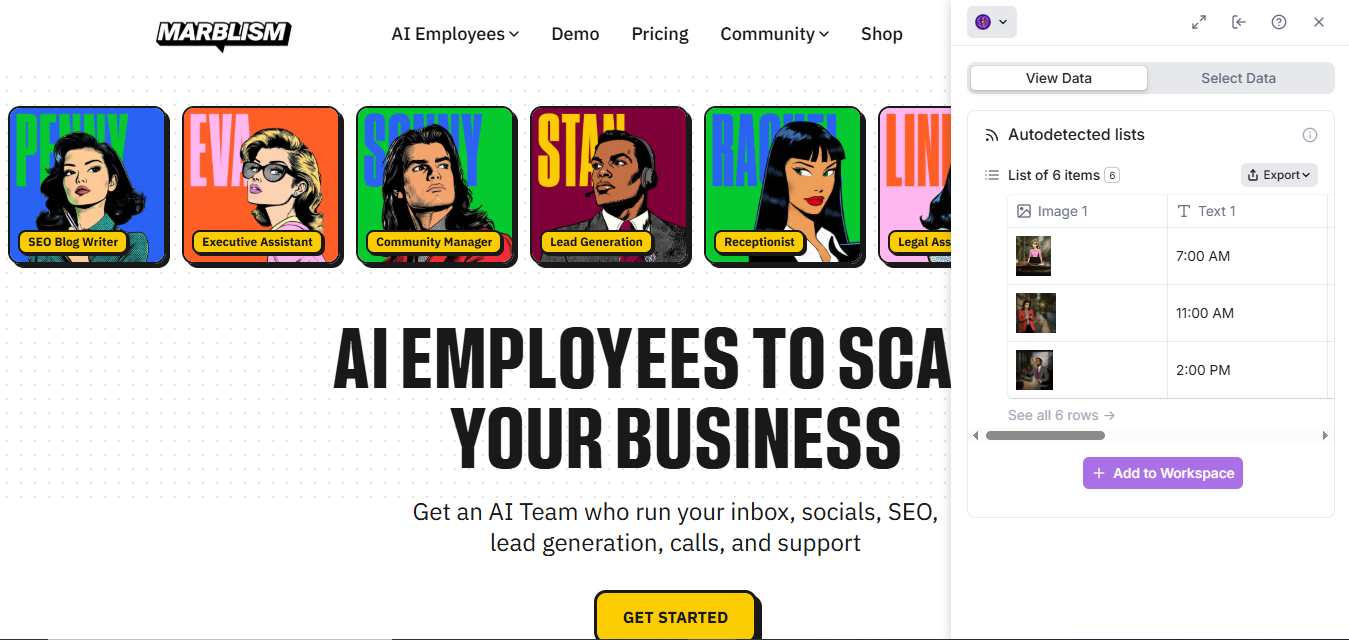Switch to View Data mode
Image resolution: width=1349 pixels, height=640 pixels.
[x=1059, y=78]
